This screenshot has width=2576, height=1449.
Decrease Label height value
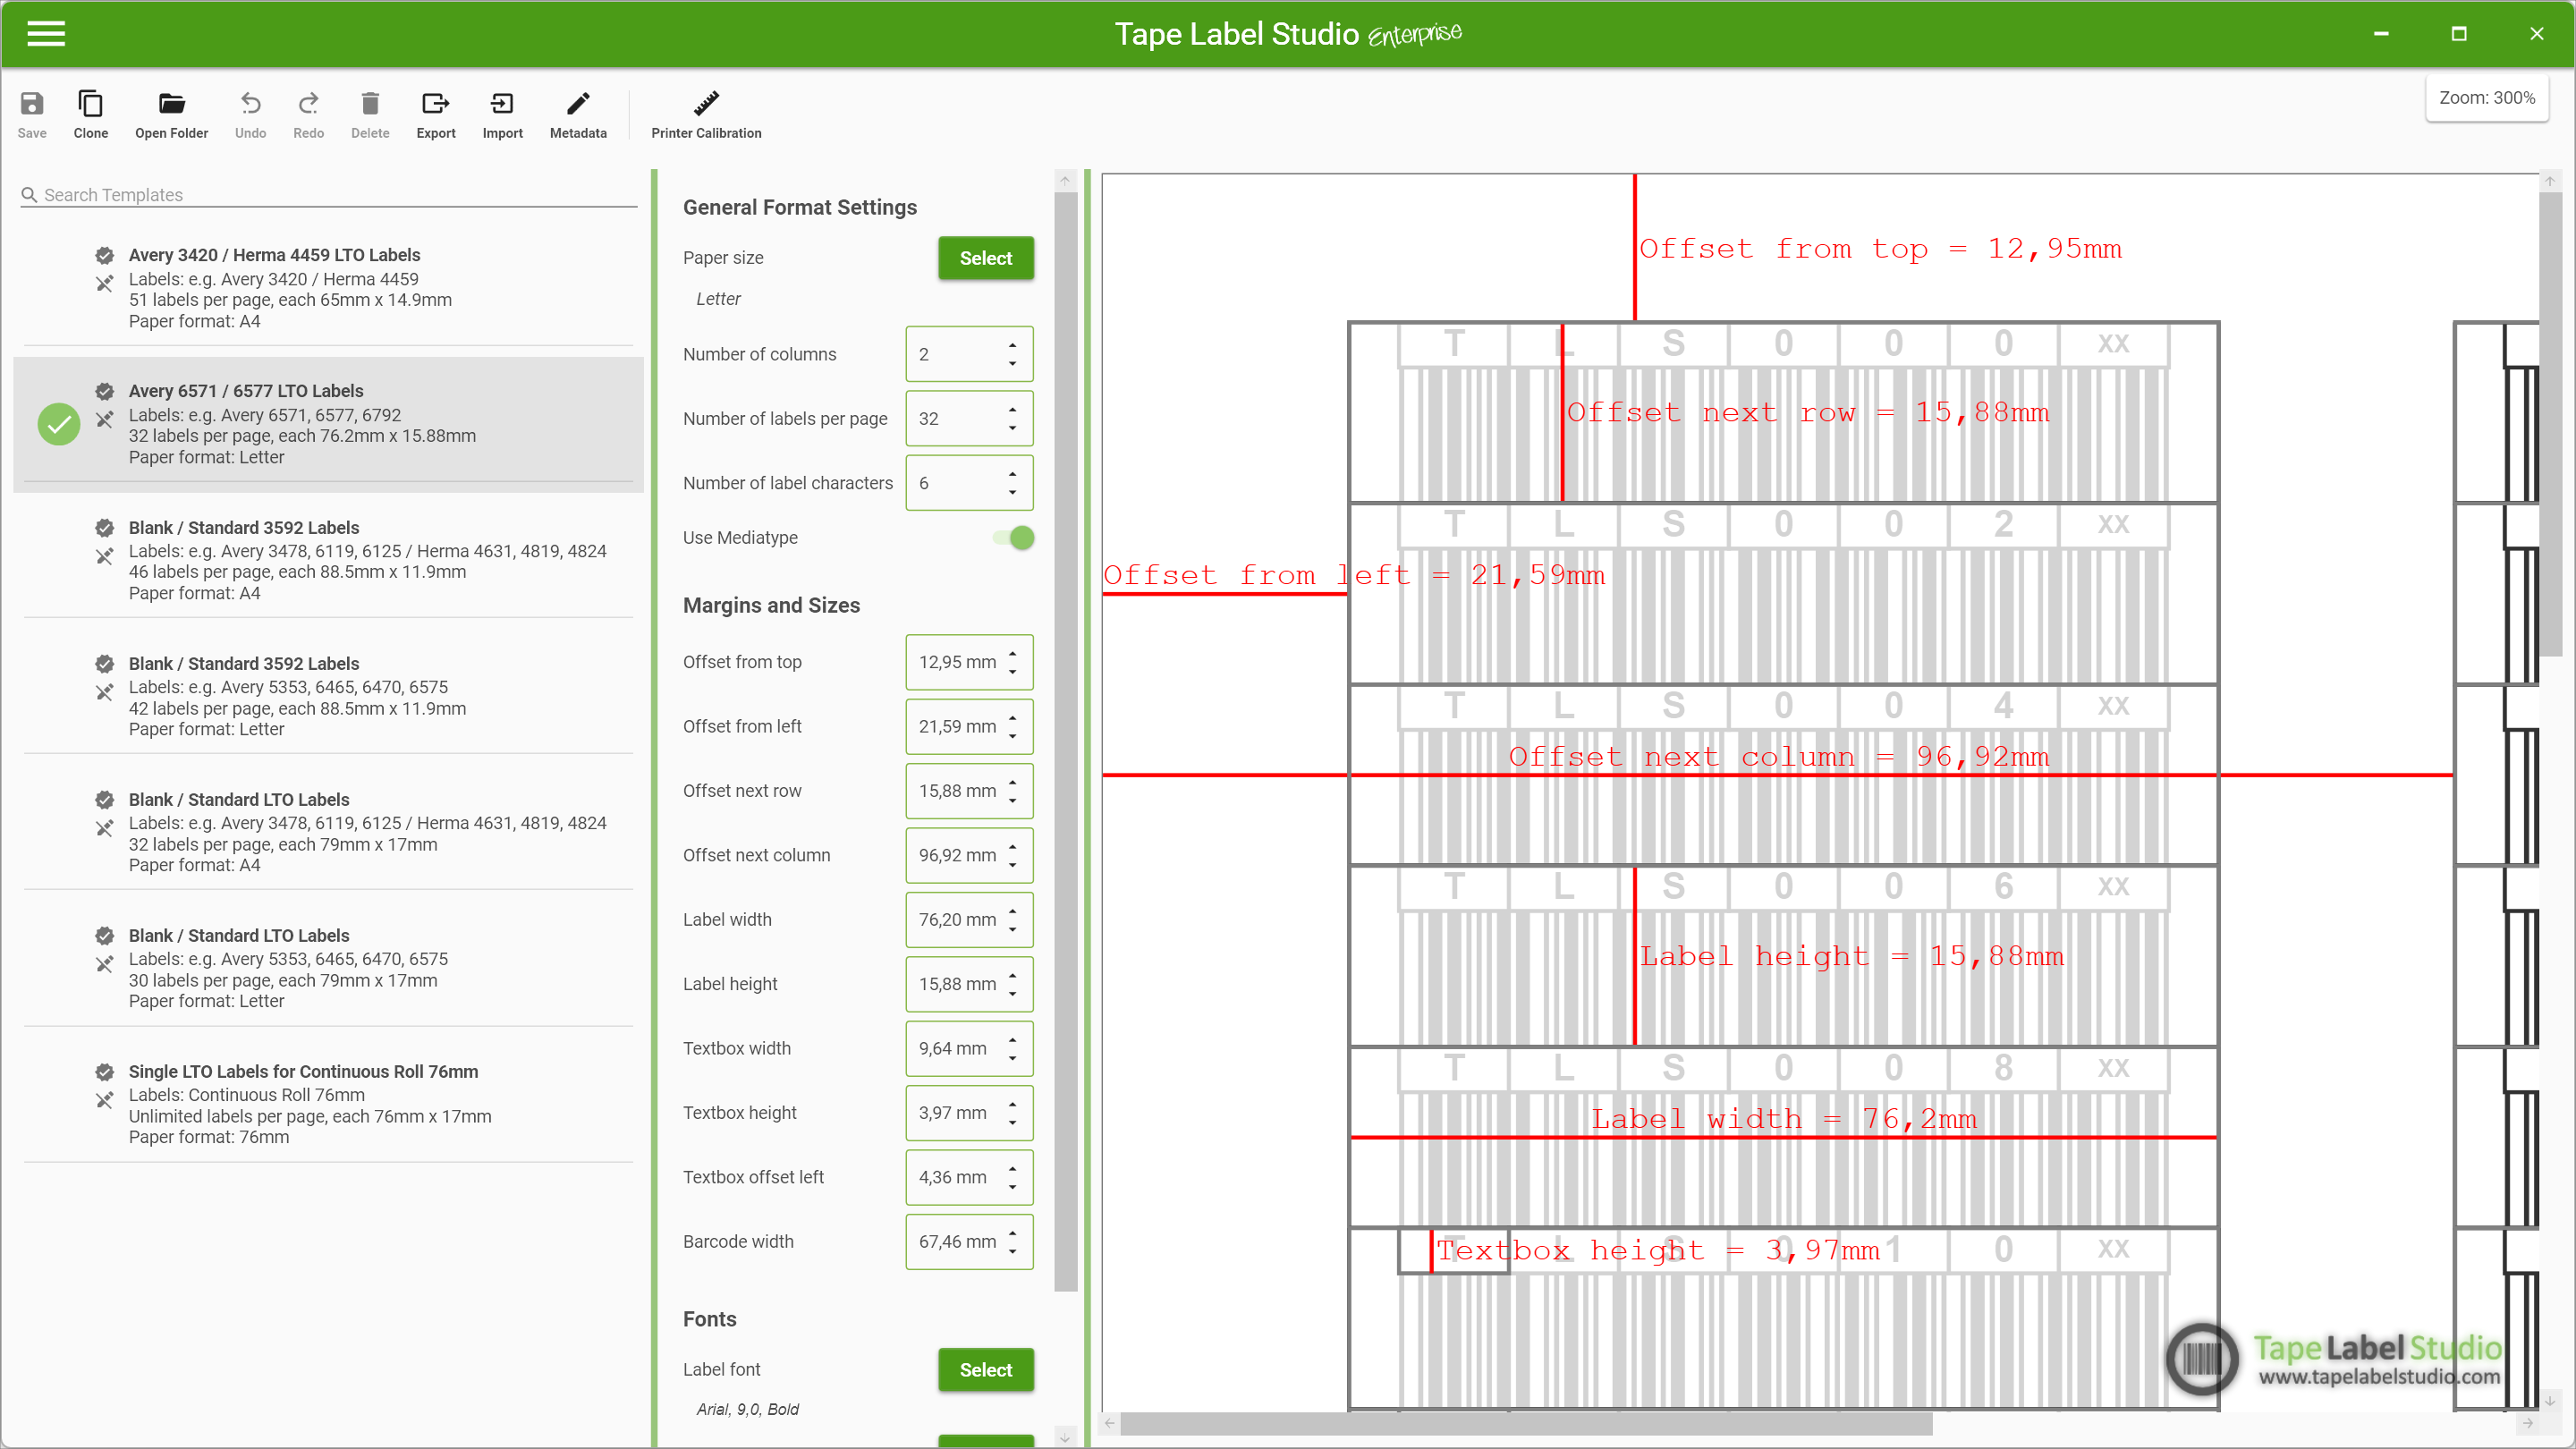pyautogui.click(x=1012, y=994)
